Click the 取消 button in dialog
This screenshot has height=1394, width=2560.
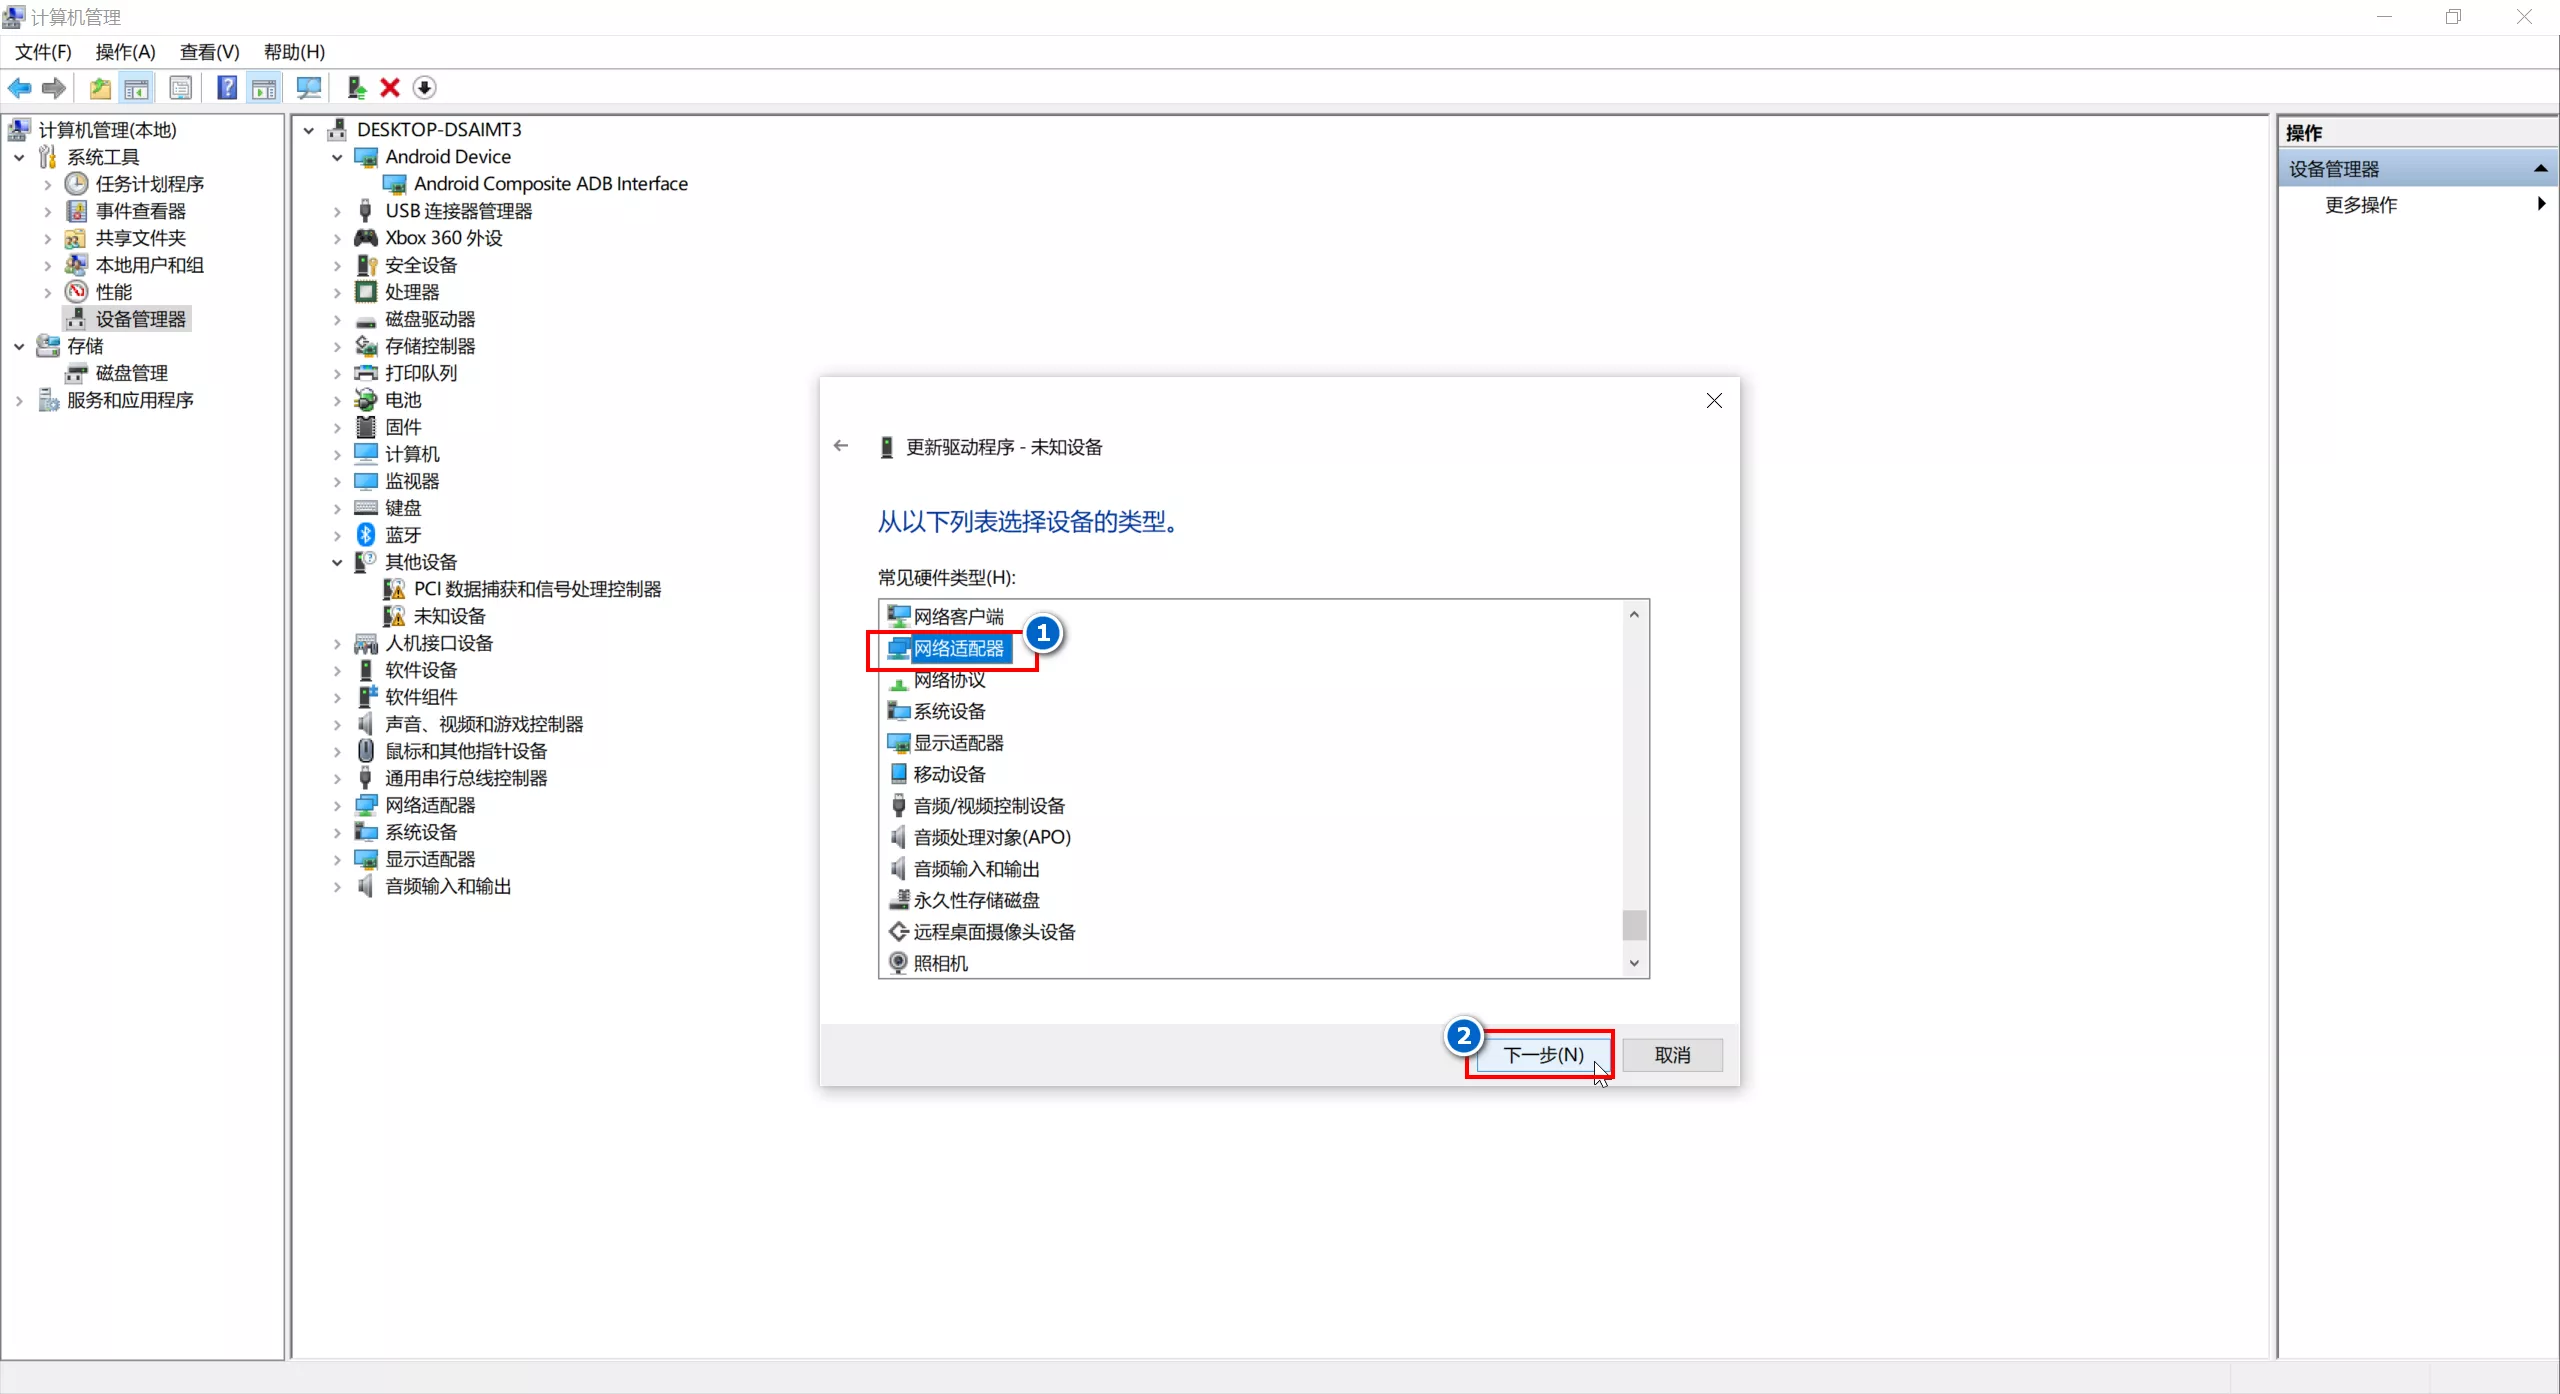pyautogui.click(x=1672, y=1055)
